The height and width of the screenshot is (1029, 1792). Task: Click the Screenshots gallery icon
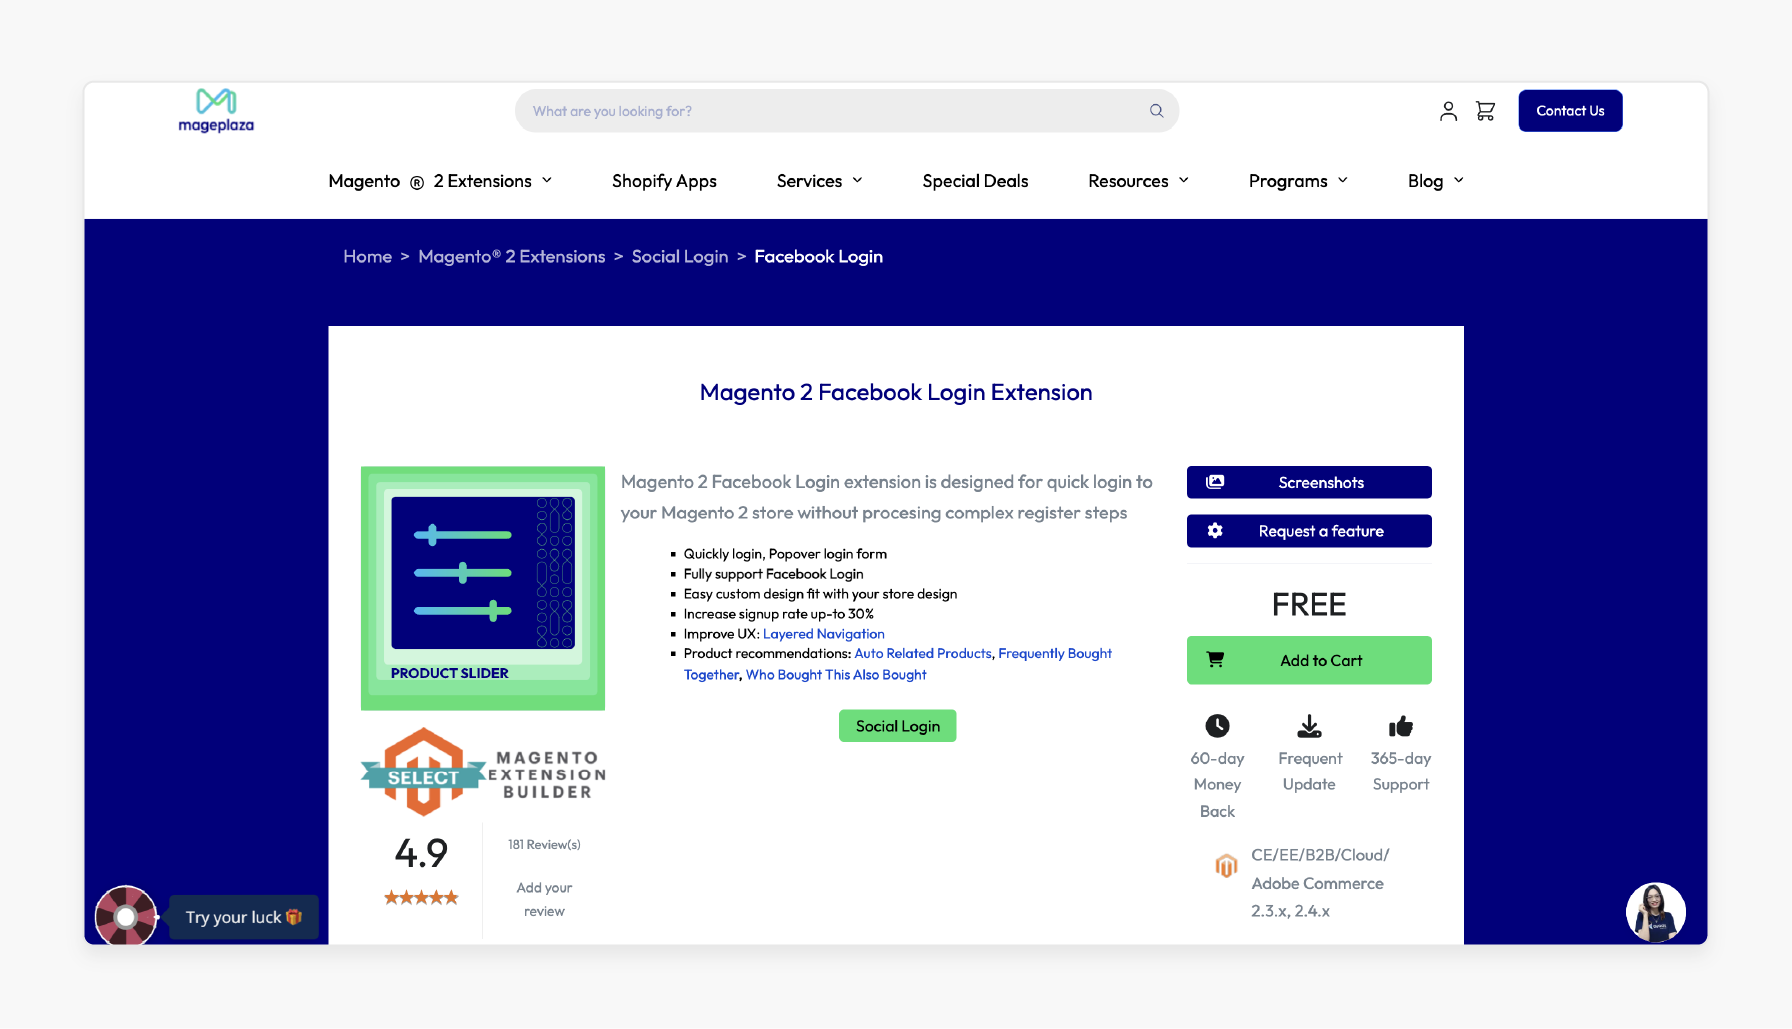coord(1215,482)
